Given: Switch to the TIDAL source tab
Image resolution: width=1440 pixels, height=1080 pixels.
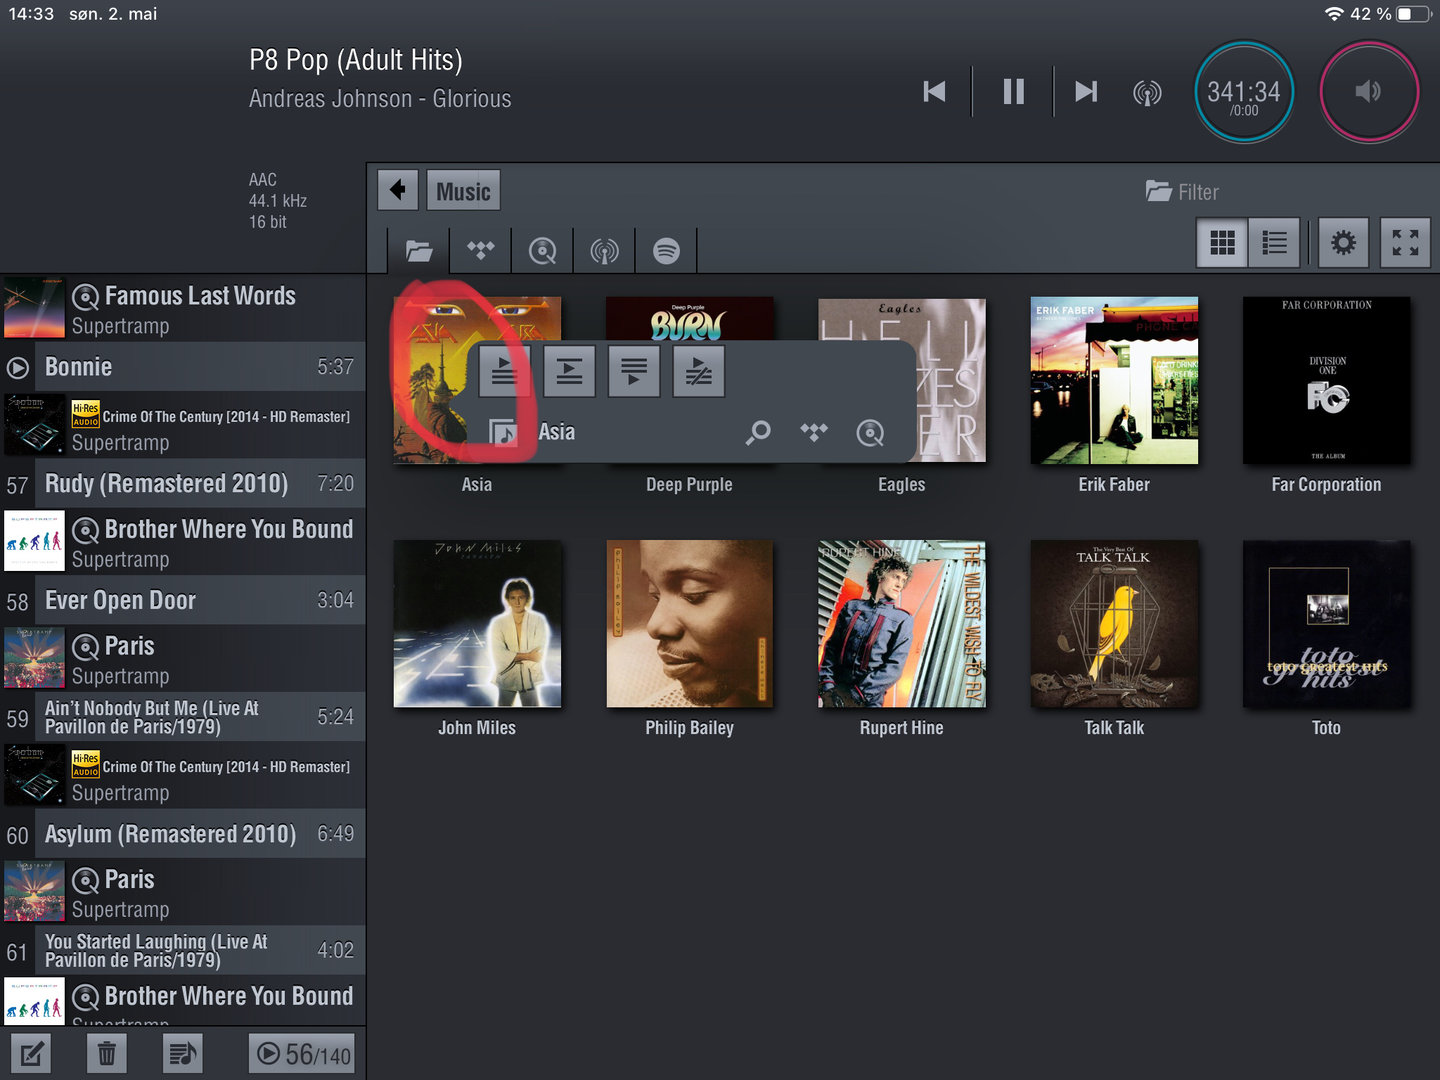Looking at the screenshot, I should click(481, 250).
